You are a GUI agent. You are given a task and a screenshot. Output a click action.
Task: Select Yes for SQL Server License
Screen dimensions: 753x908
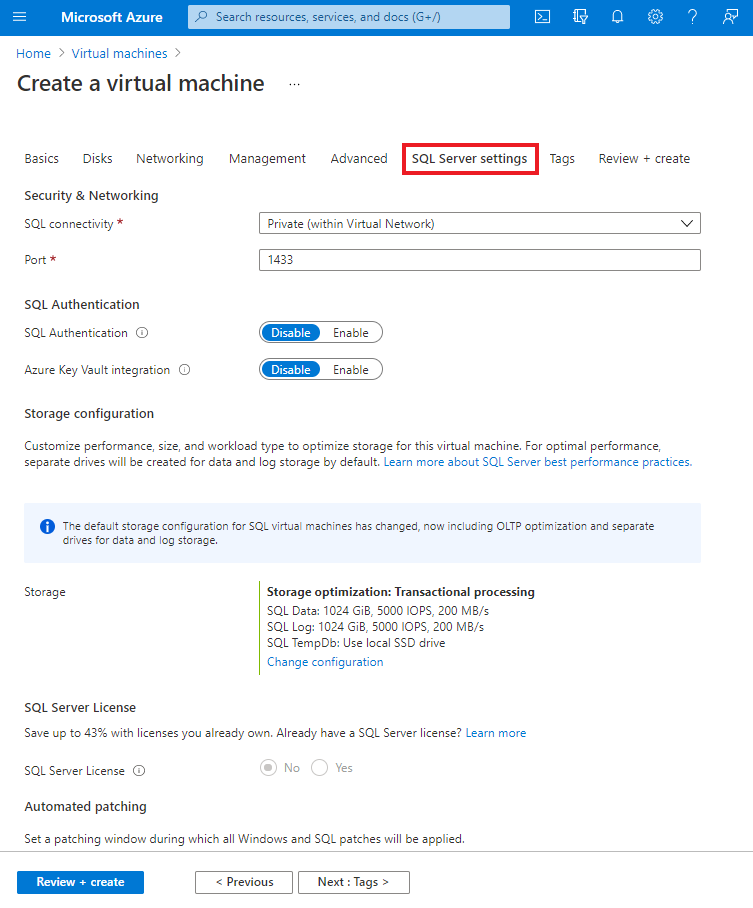click(x=320, y=768)
